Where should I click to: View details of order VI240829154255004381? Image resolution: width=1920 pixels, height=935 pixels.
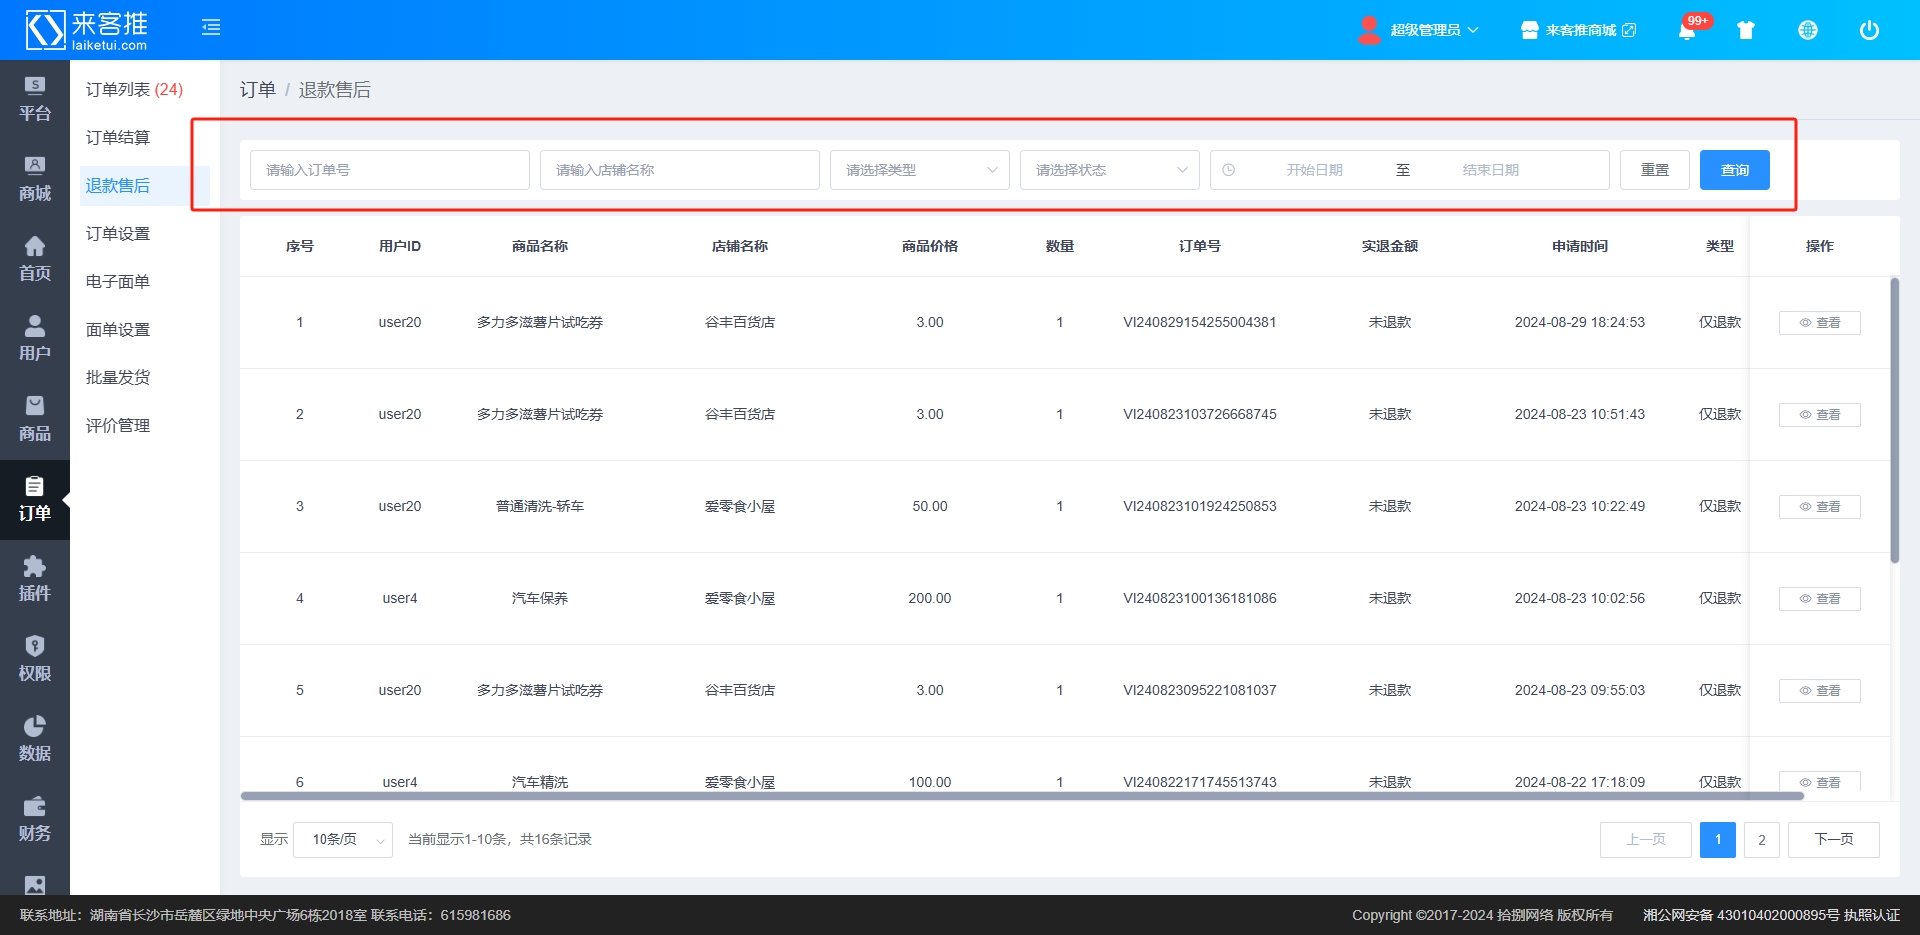(x=1819, y=323)
